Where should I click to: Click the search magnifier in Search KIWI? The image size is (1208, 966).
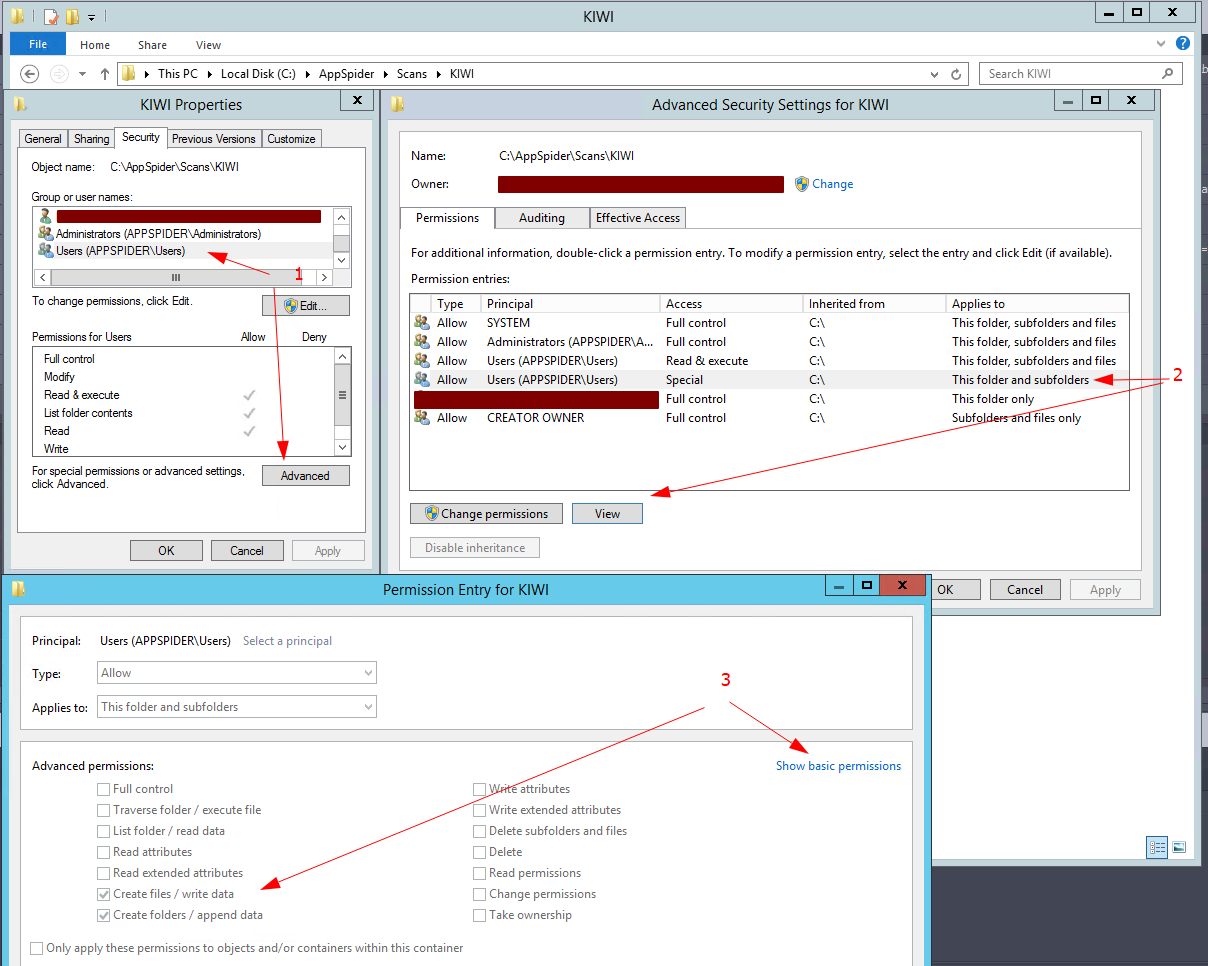1167,73
